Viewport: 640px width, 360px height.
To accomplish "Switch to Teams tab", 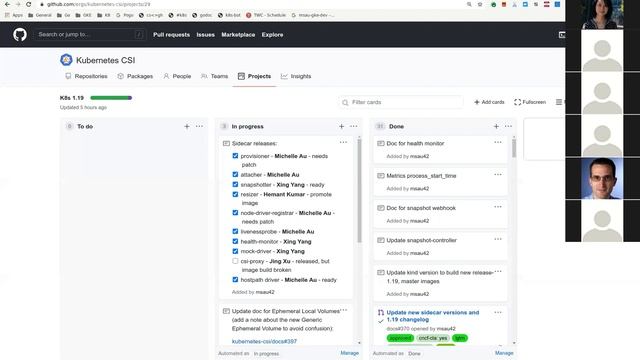I will [214, 76].
